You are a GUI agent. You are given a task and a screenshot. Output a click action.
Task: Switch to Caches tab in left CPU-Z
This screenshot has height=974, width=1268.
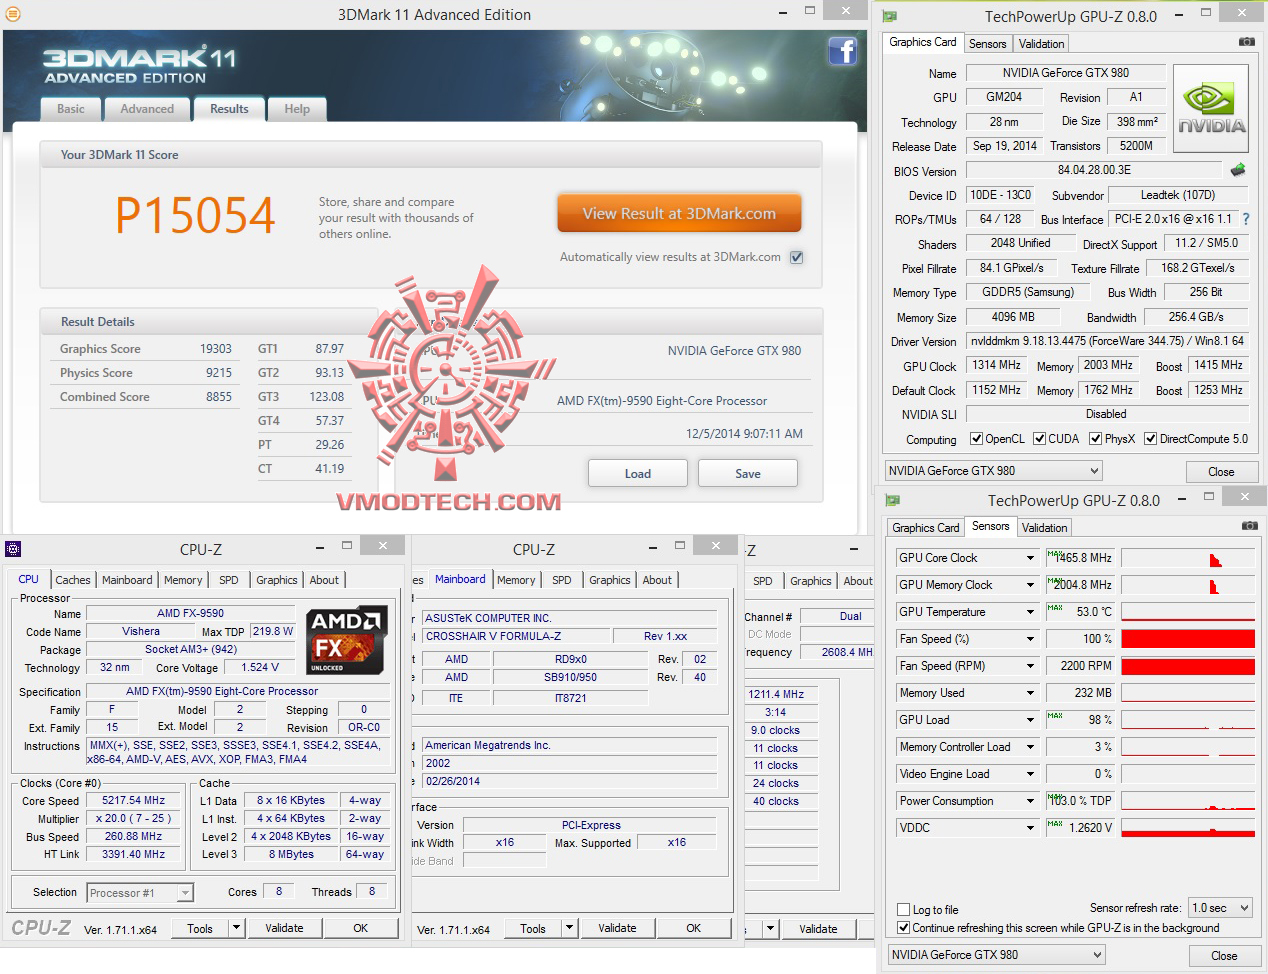[73, 580]
